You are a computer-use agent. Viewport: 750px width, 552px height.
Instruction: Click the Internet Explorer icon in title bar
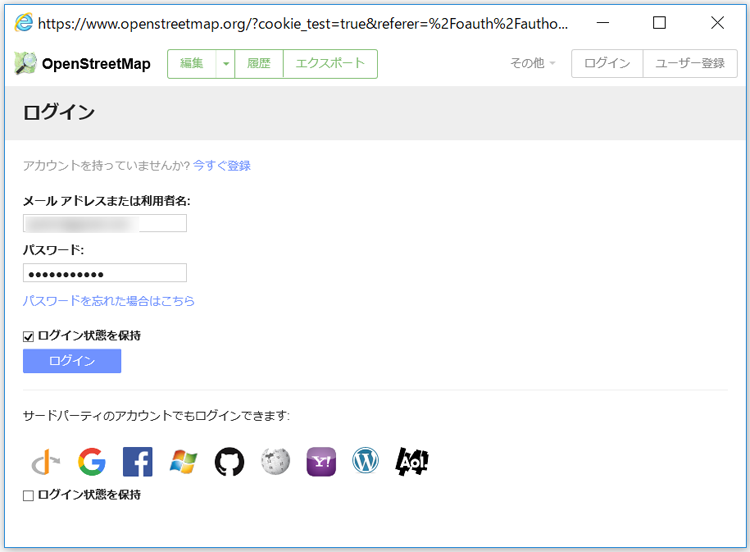point(24,22)
